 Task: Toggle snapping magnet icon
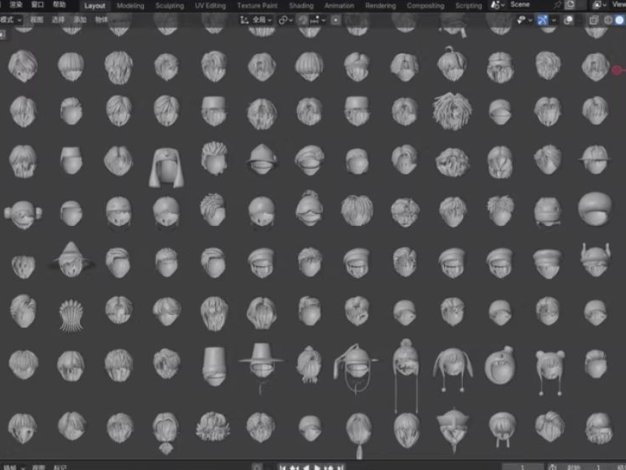[304, 19]
